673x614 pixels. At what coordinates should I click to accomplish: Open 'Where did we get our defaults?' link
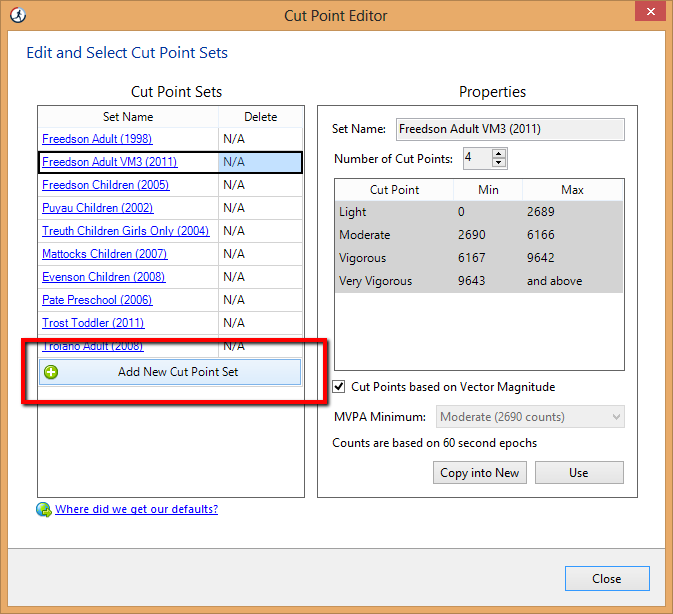pyautogui.click(x=136, y=509)
